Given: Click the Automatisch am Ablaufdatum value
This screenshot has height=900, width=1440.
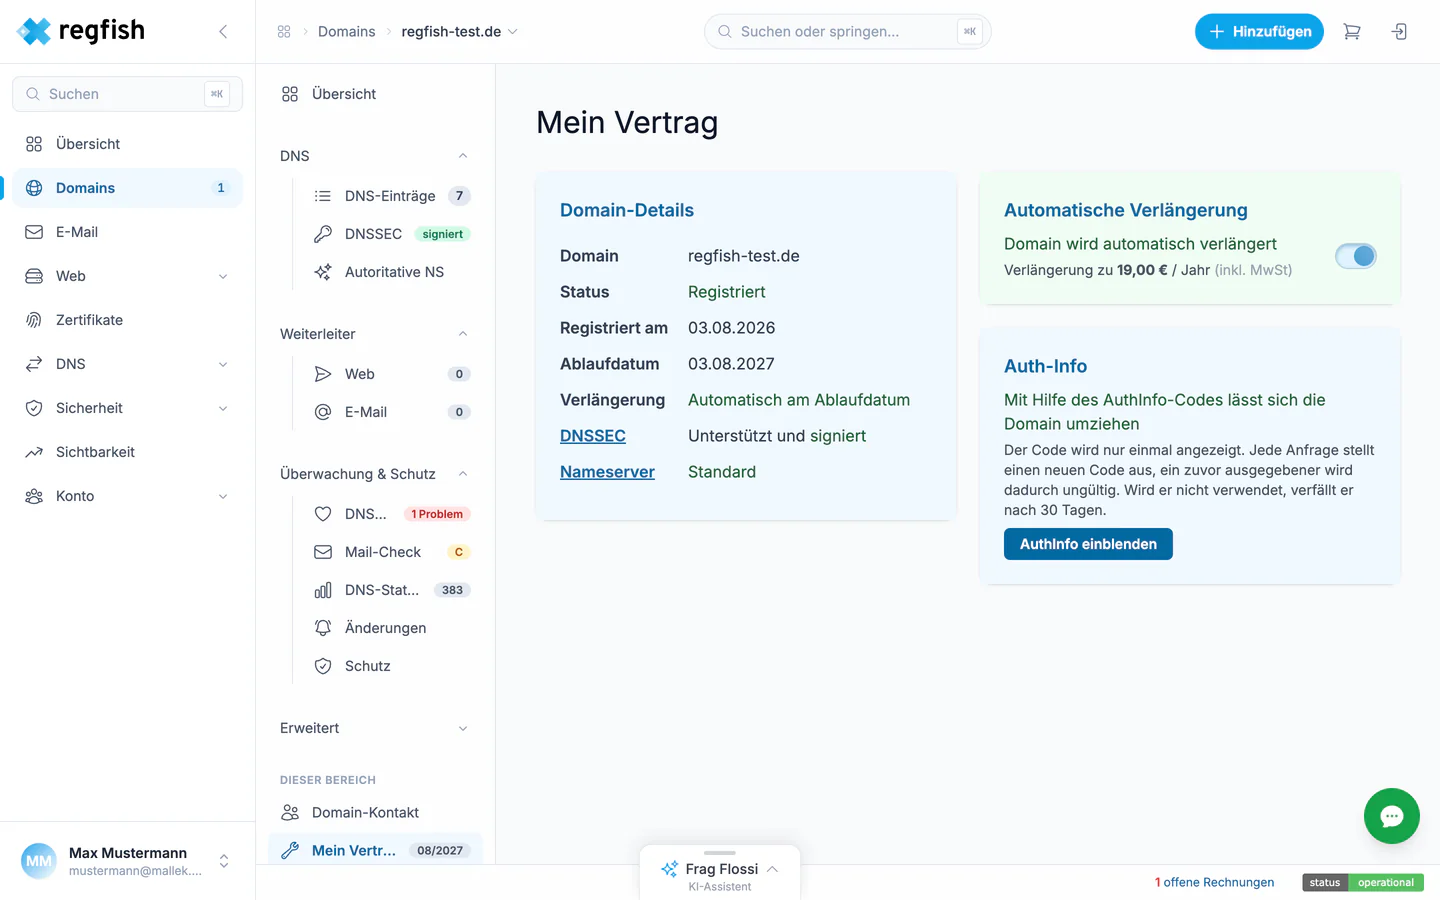Looking at the screenshot, I should click(x=799, y=400).
